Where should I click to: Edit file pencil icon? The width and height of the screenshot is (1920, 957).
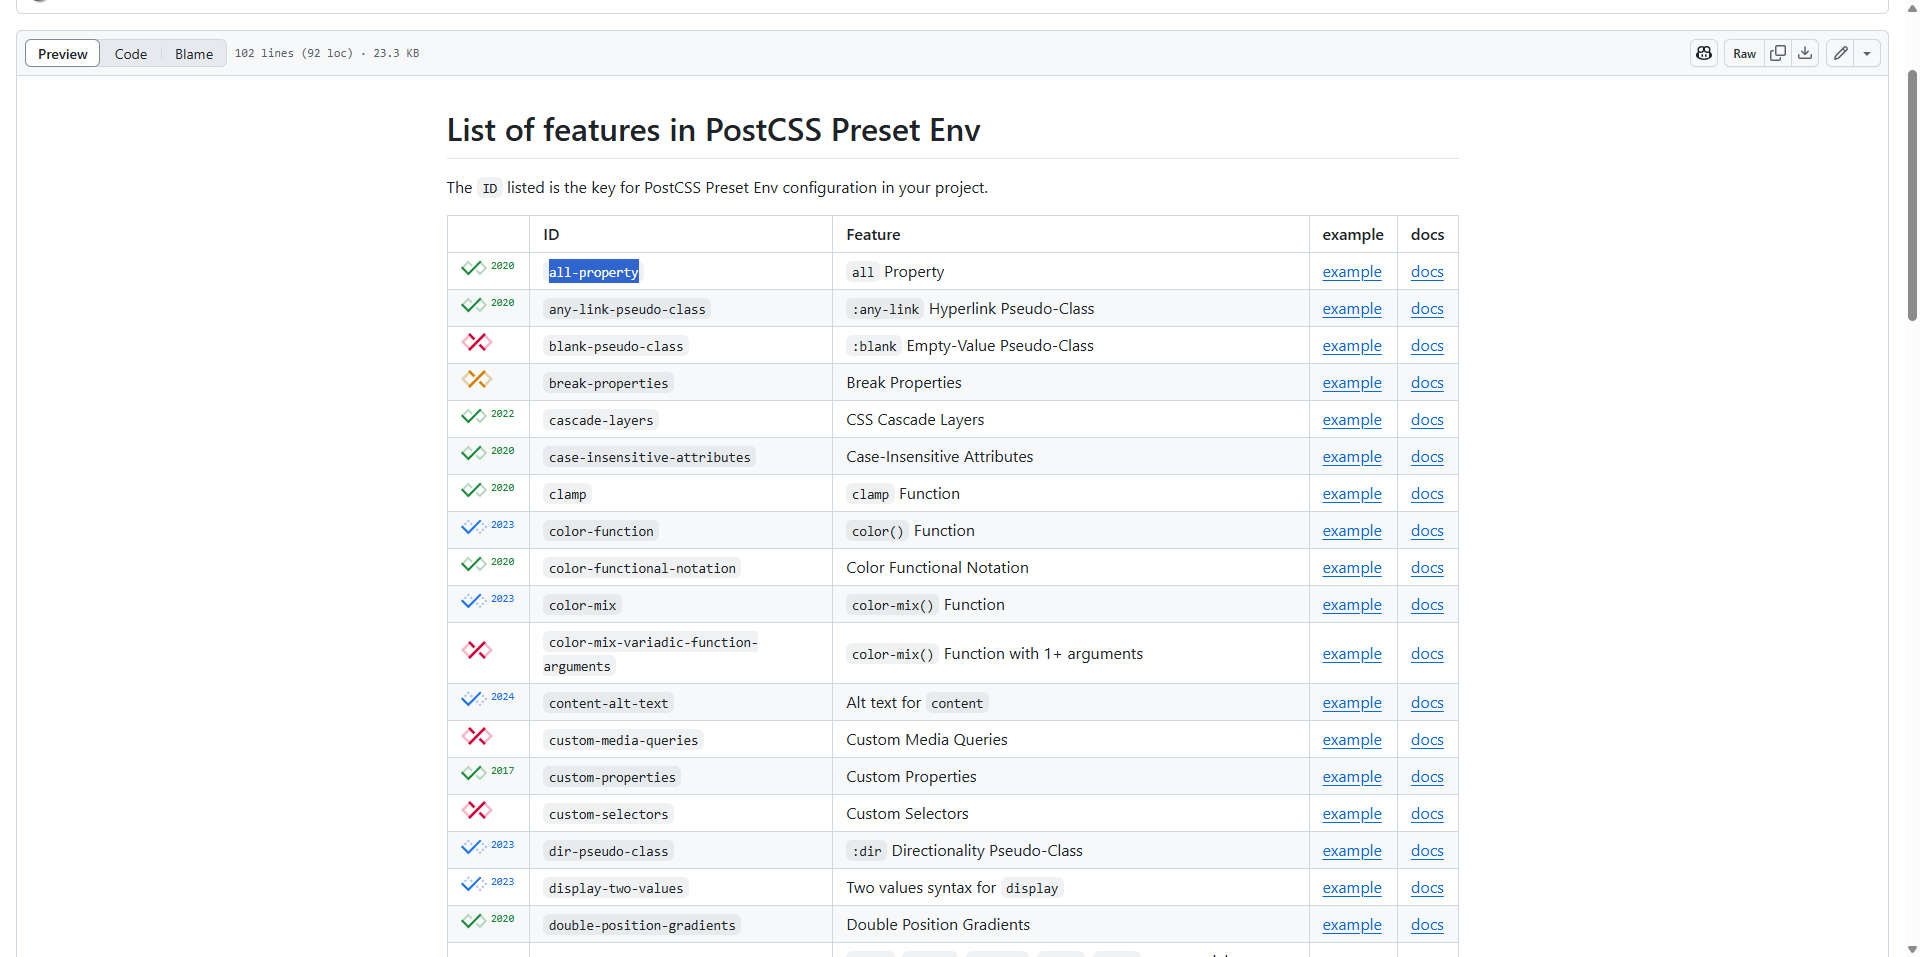1840,53
